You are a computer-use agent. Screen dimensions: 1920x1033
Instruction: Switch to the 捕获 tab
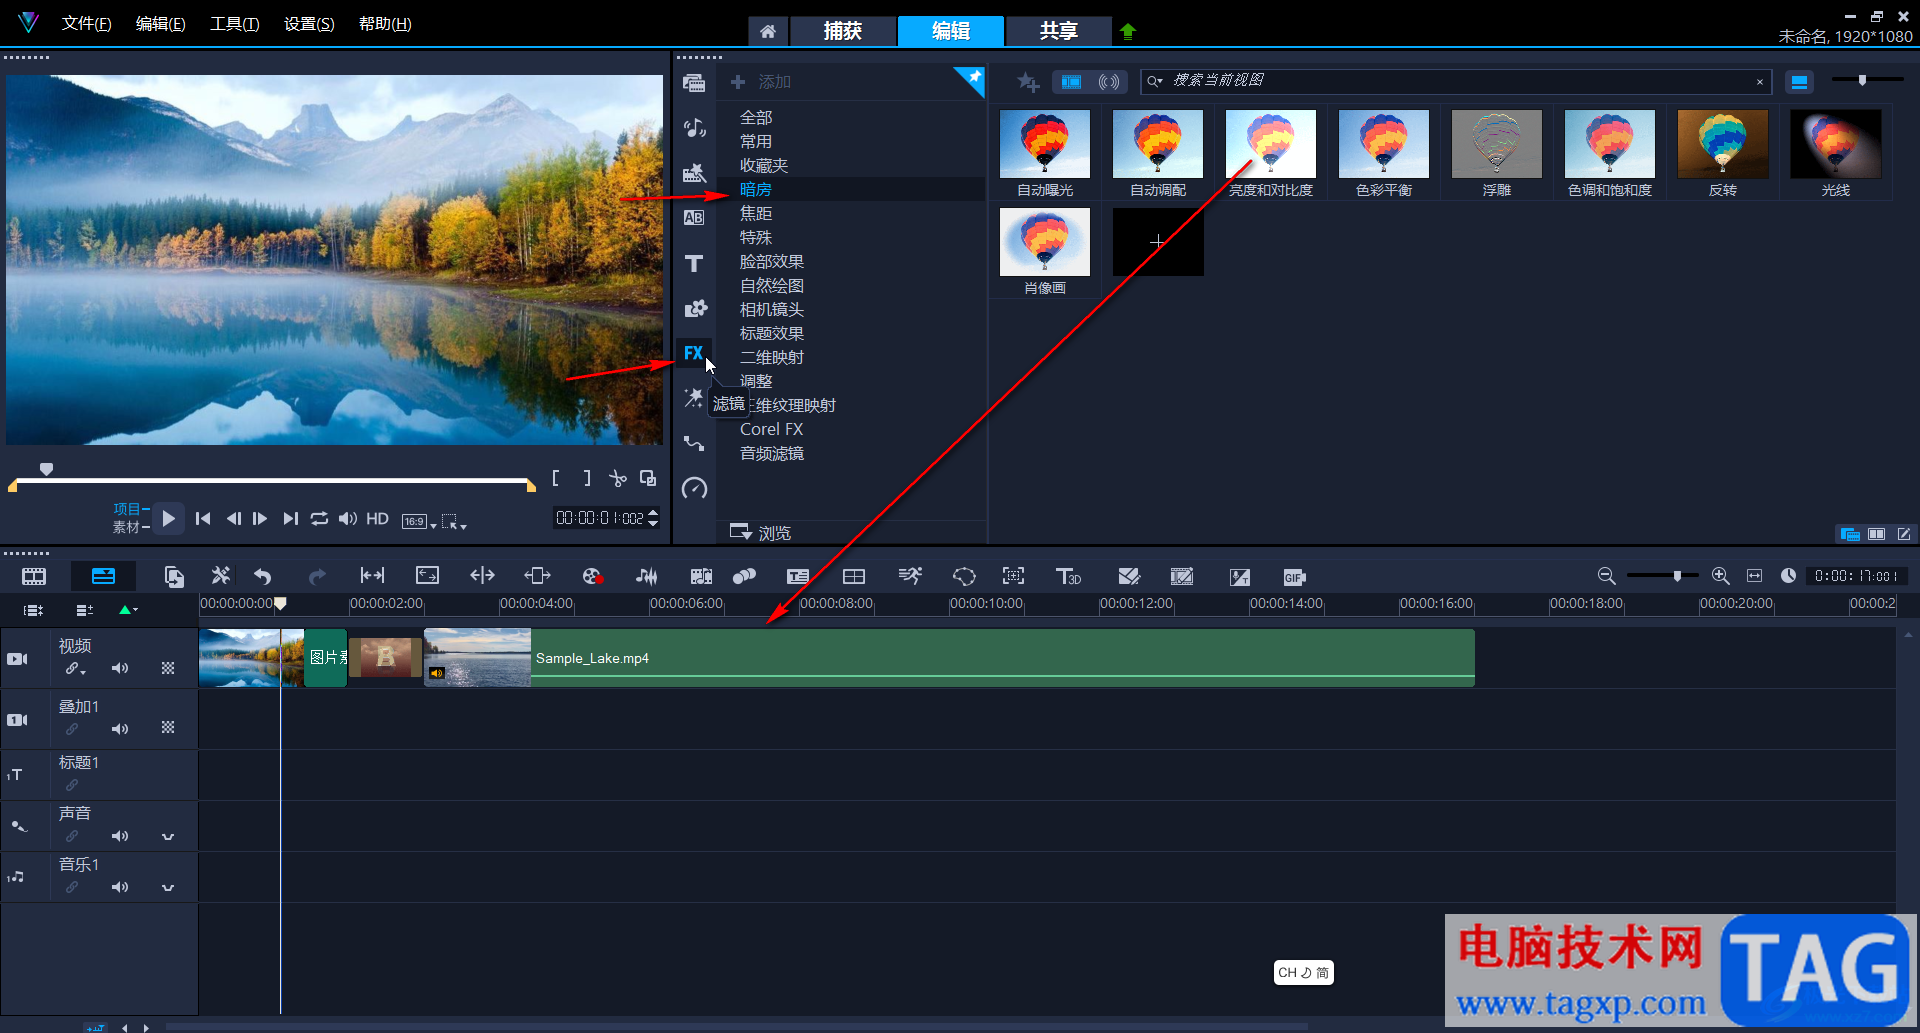(x=842, y=31)
